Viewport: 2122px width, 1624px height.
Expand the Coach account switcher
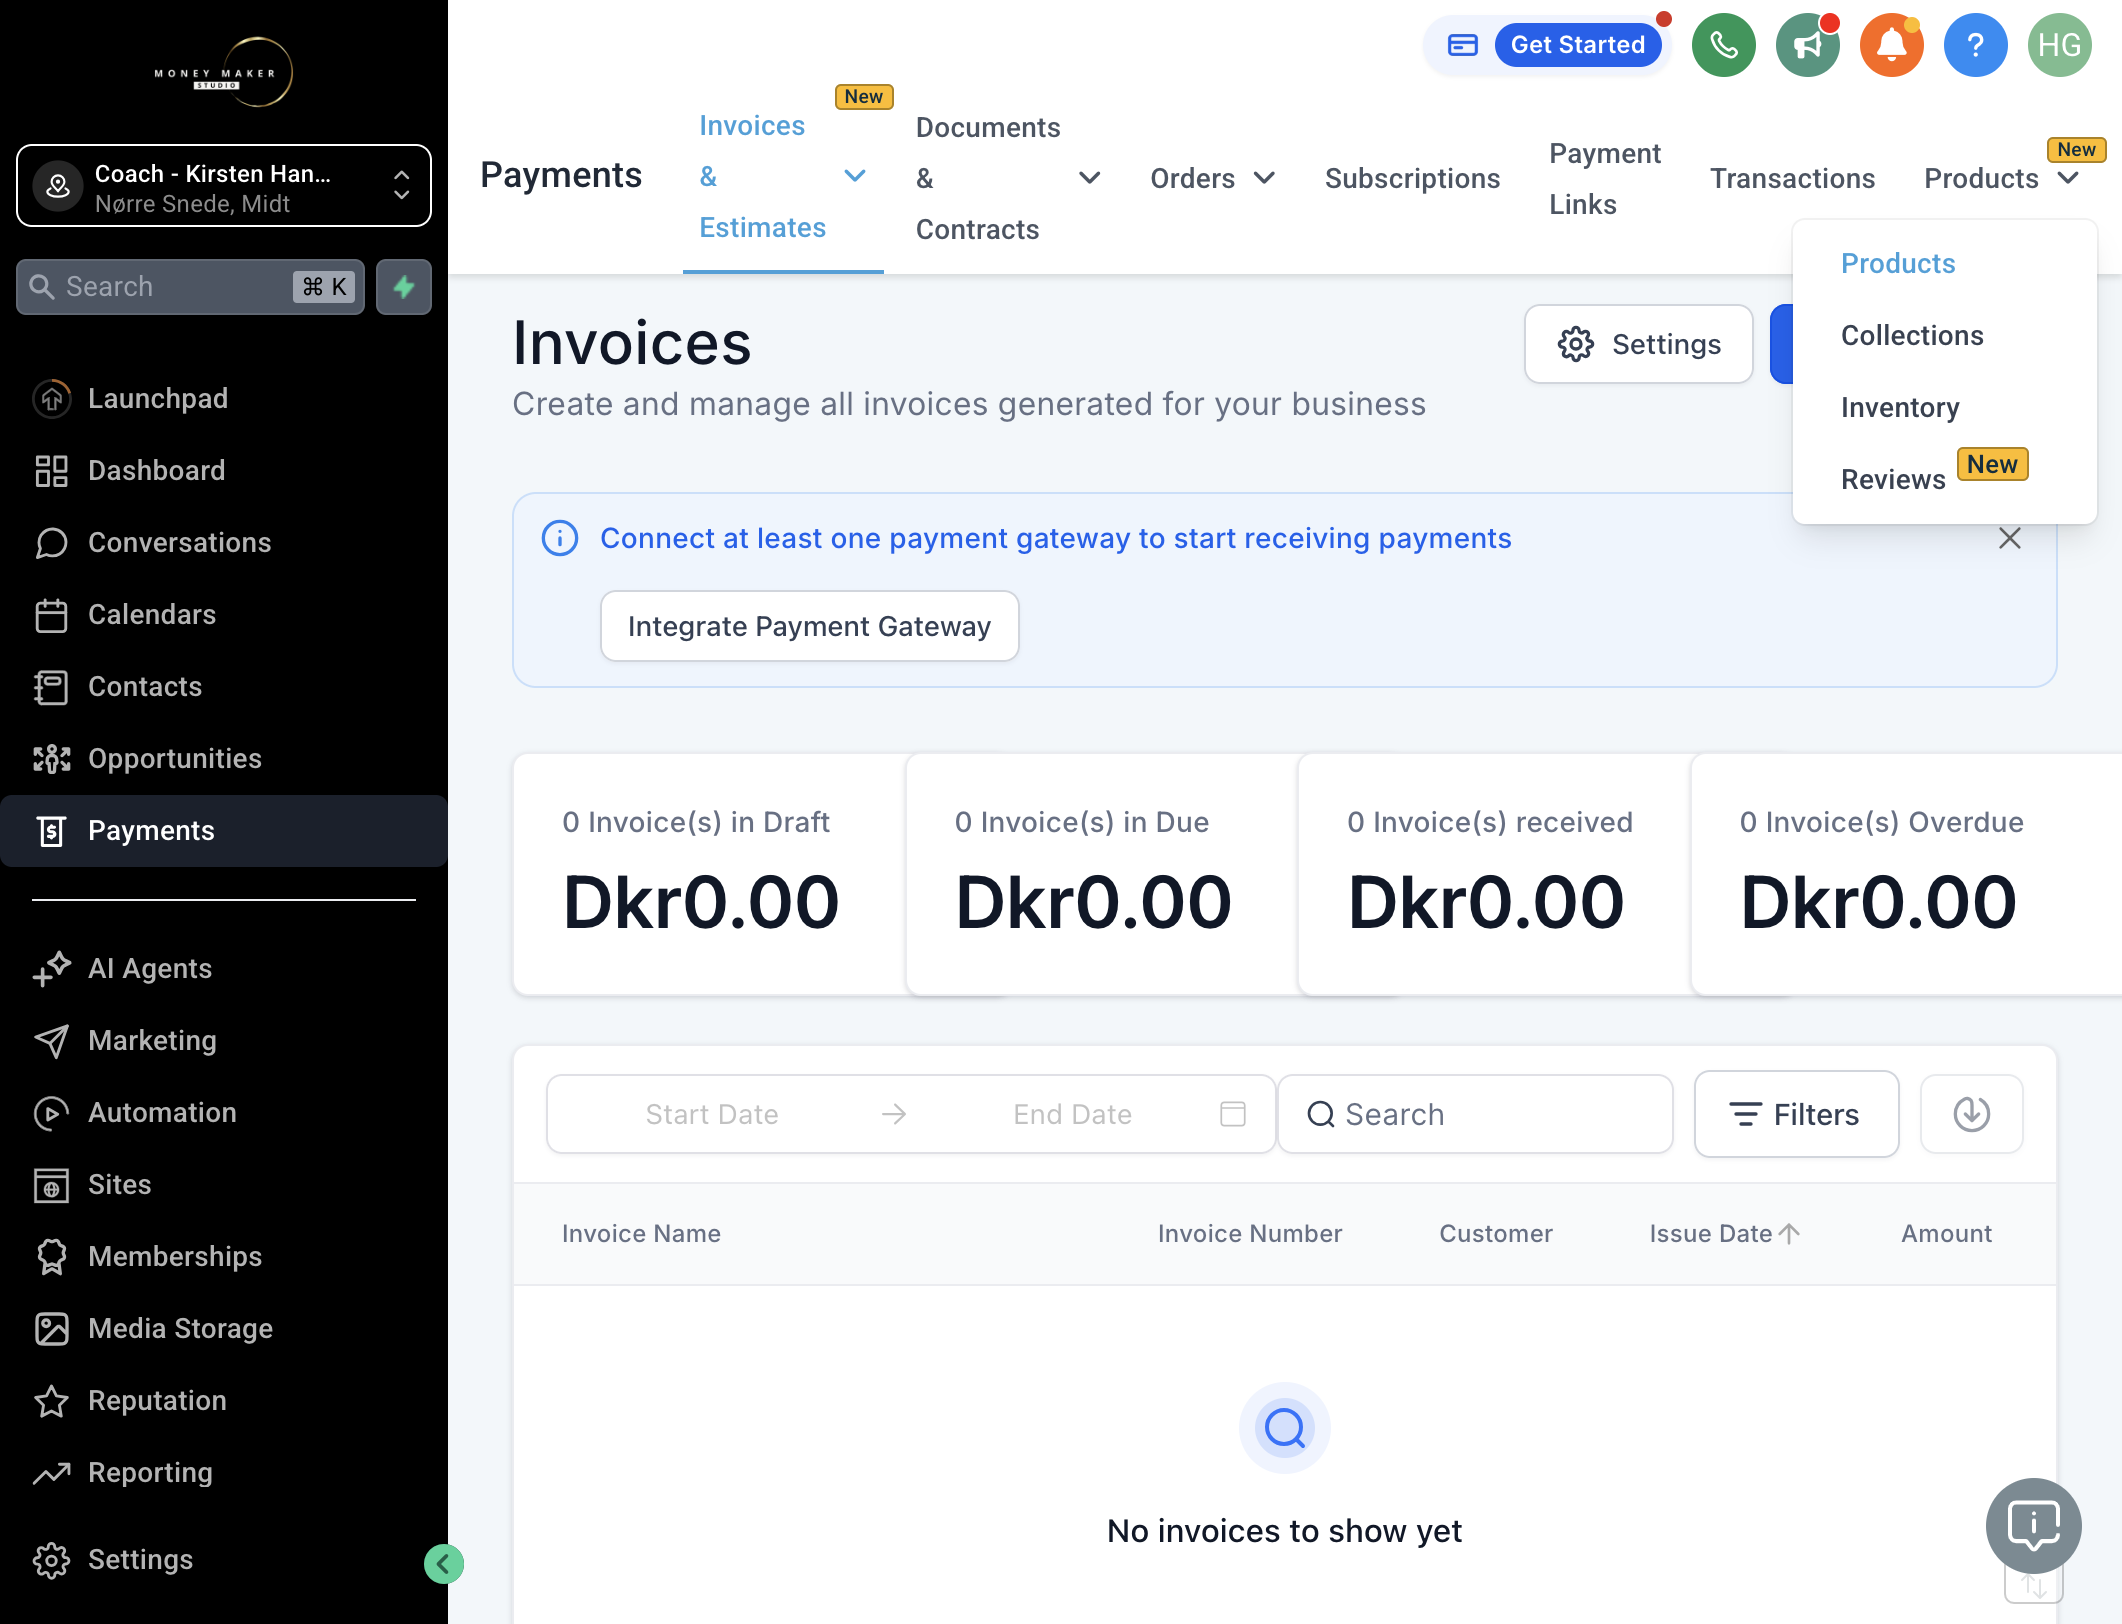tap(224, 186)
